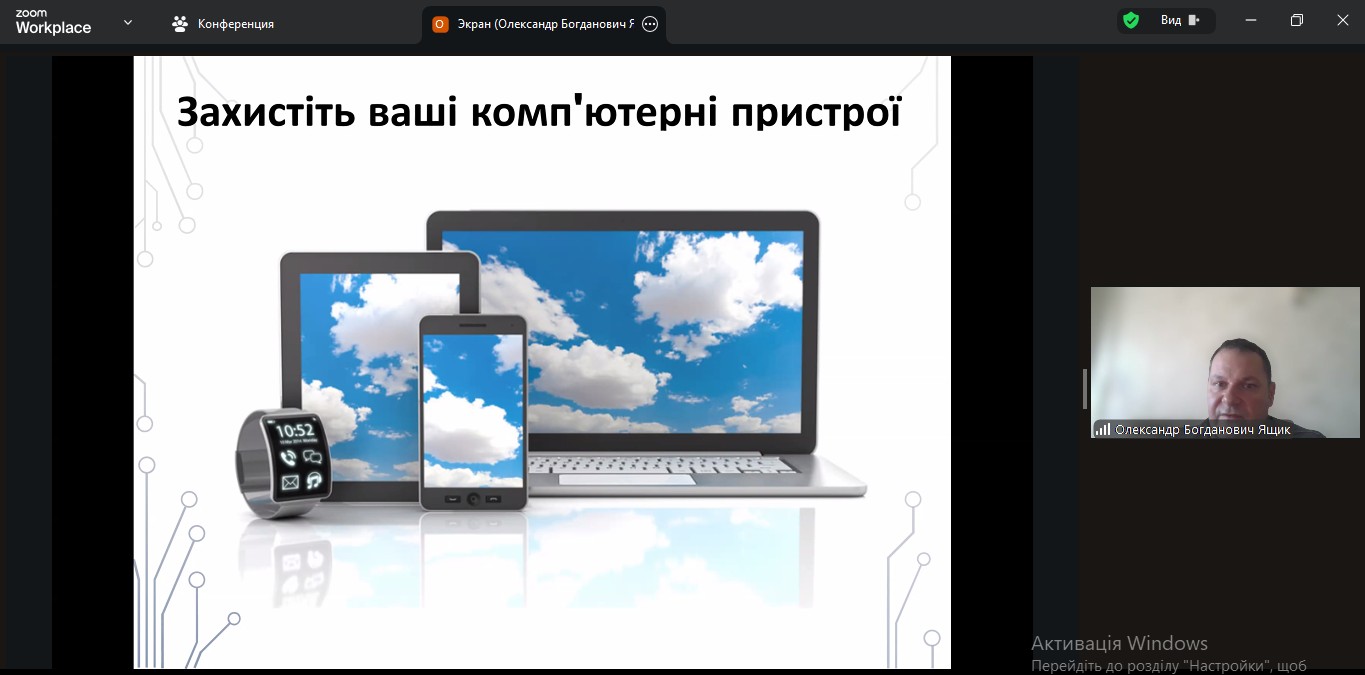Click the orange O icon on the Экран tab
1365x675 pixels.
click(440, 24)
